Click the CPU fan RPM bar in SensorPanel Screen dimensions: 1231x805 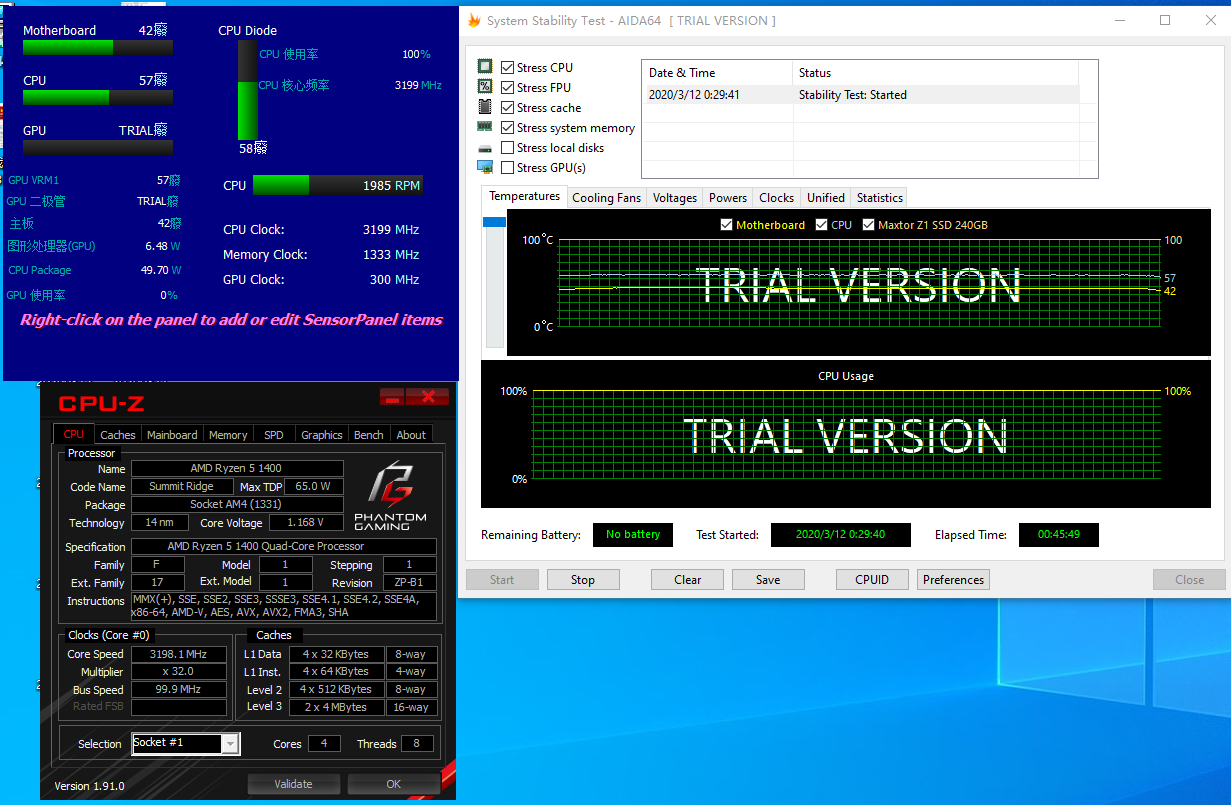coord(338,185)
